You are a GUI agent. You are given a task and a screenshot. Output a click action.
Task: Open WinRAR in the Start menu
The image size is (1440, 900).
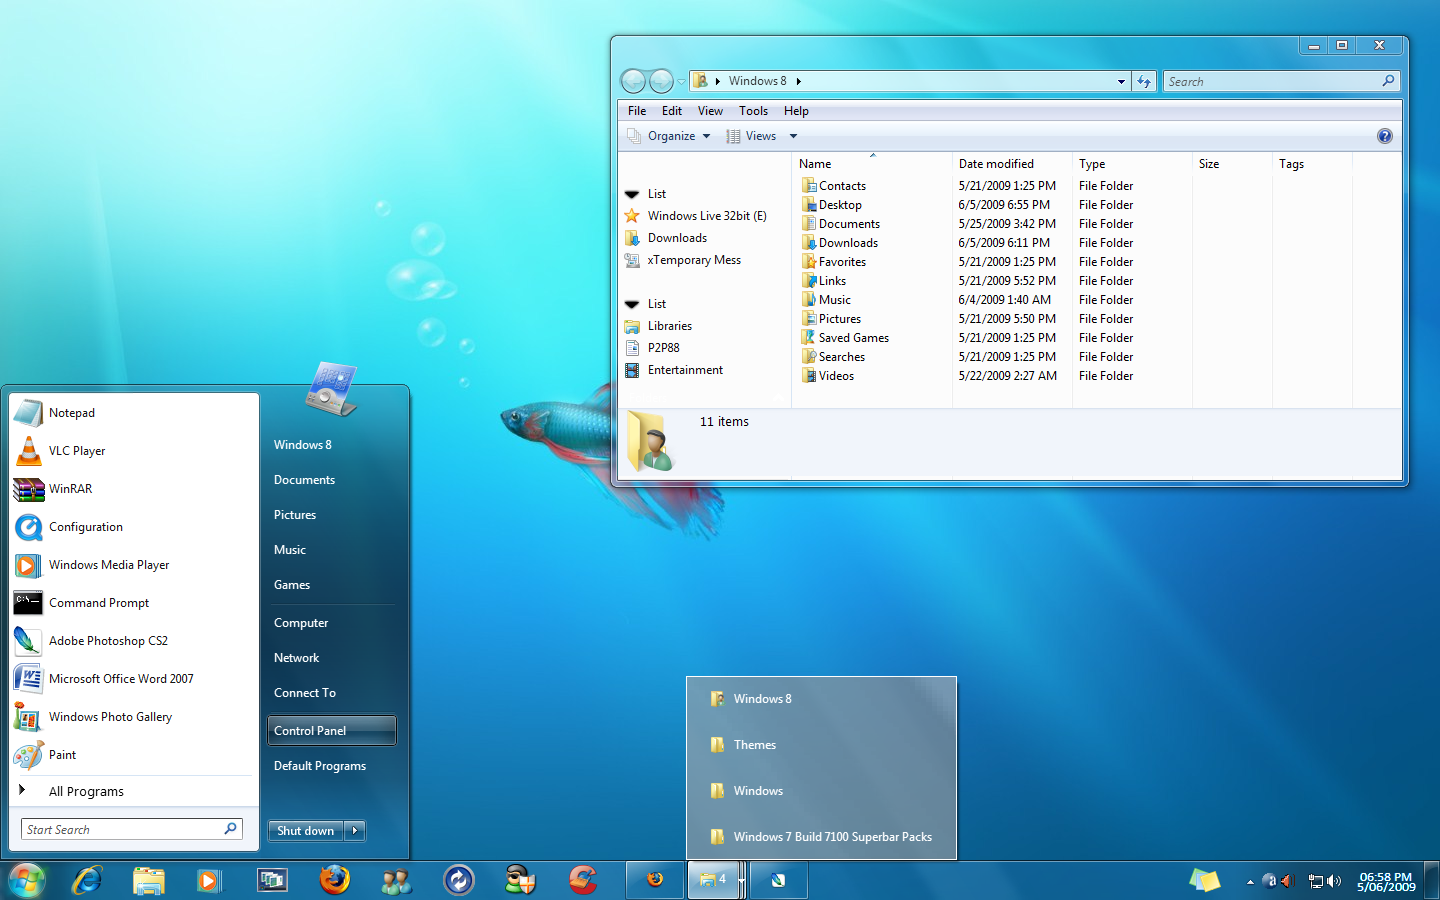coord(134,489)
